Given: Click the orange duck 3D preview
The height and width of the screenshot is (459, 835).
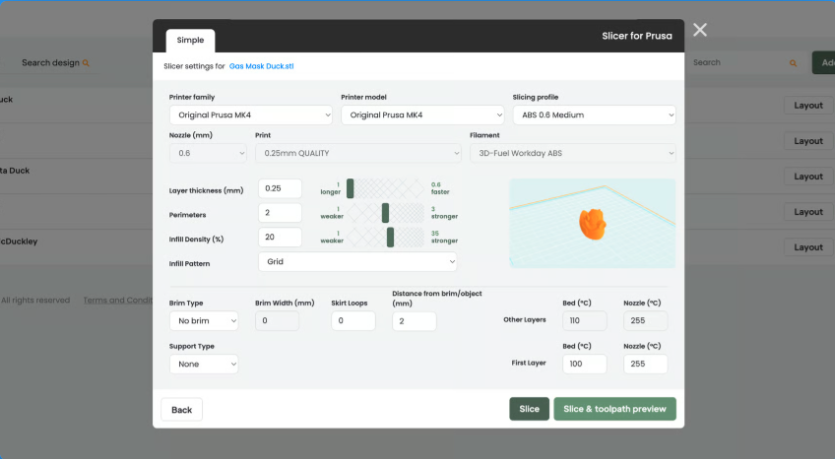Looking at the screenshot, I should (593, 224).
